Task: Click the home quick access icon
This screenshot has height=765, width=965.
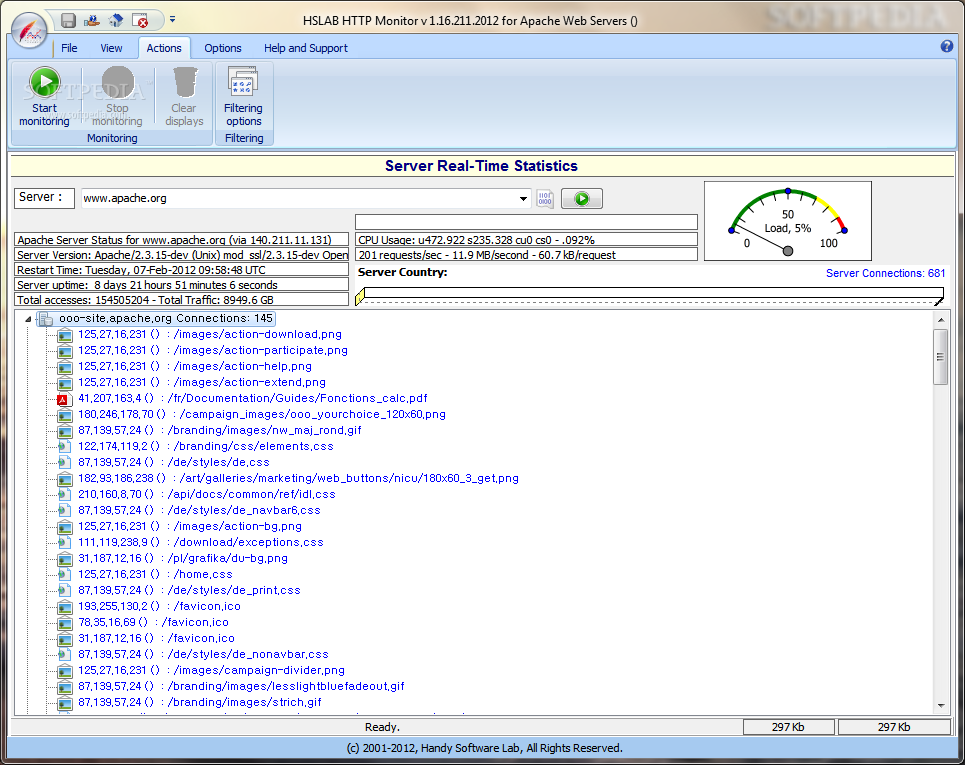Action: (116, 21)
